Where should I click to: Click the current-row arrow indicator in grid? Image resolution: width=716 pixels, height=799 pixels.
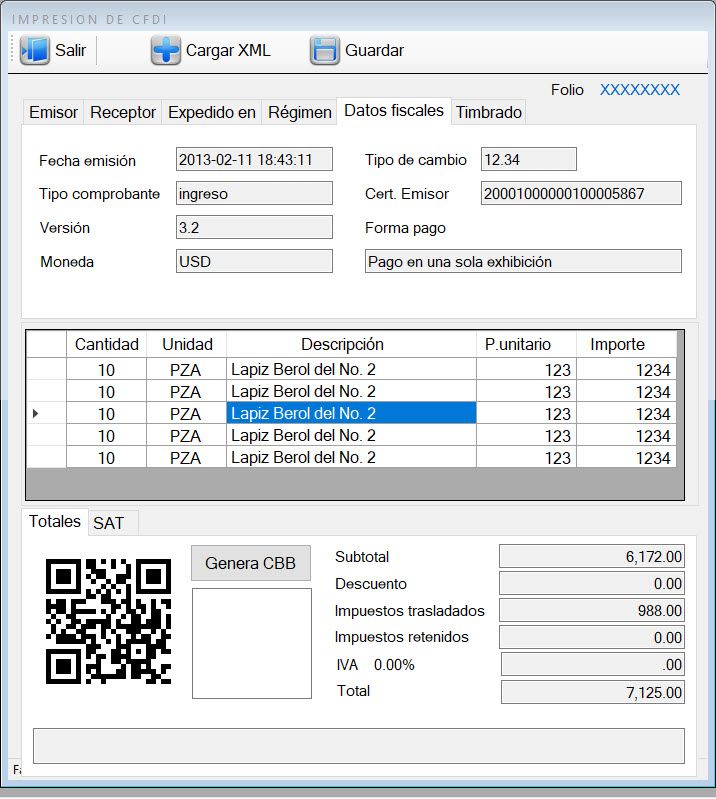pyautogui.click(x=35, y=413)
